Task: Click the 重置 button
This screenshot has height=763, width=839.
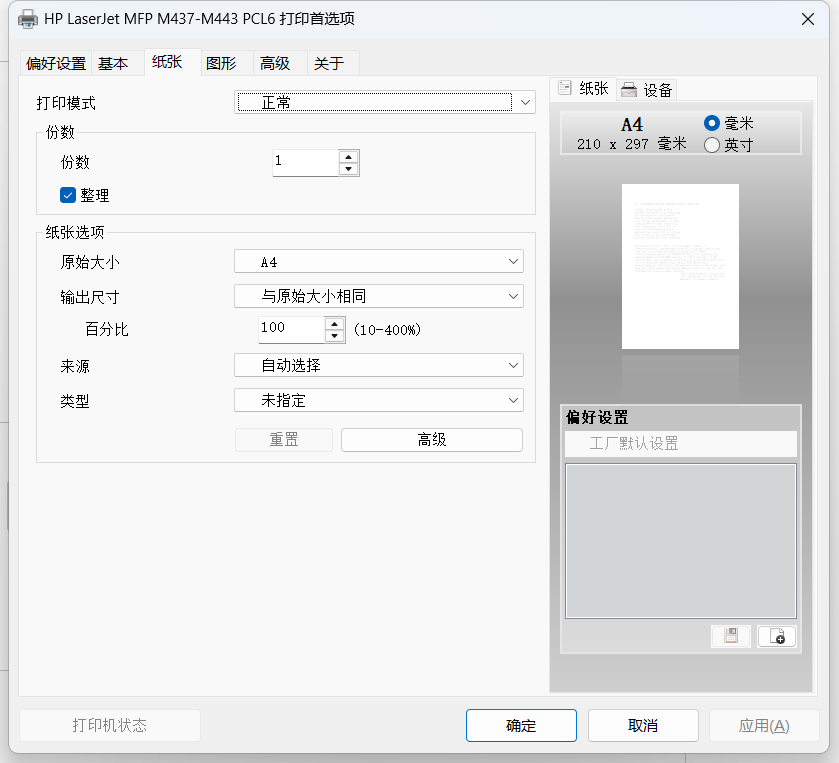Action: pyautogui.click(x=283, y=439)
